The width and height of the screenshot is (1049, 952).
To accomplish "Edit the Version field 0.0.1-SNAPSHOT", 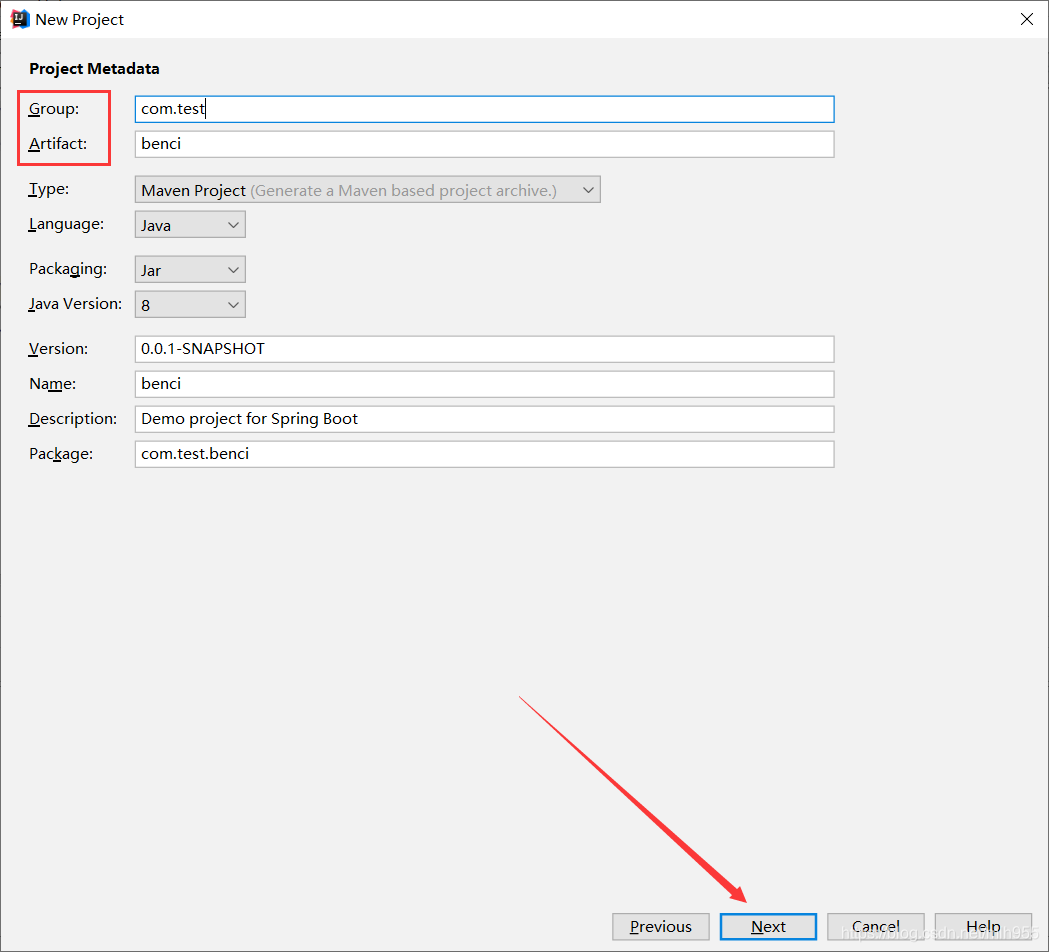I will pos(484,349).
